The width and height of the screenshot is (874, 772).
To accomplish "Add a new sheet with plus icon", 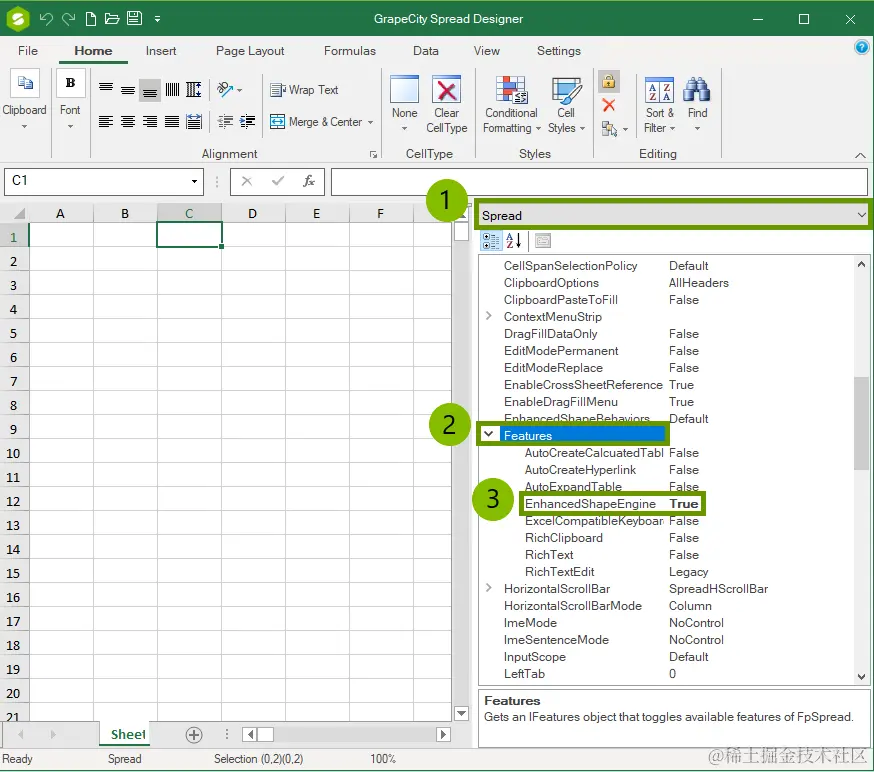I will 194,735.
